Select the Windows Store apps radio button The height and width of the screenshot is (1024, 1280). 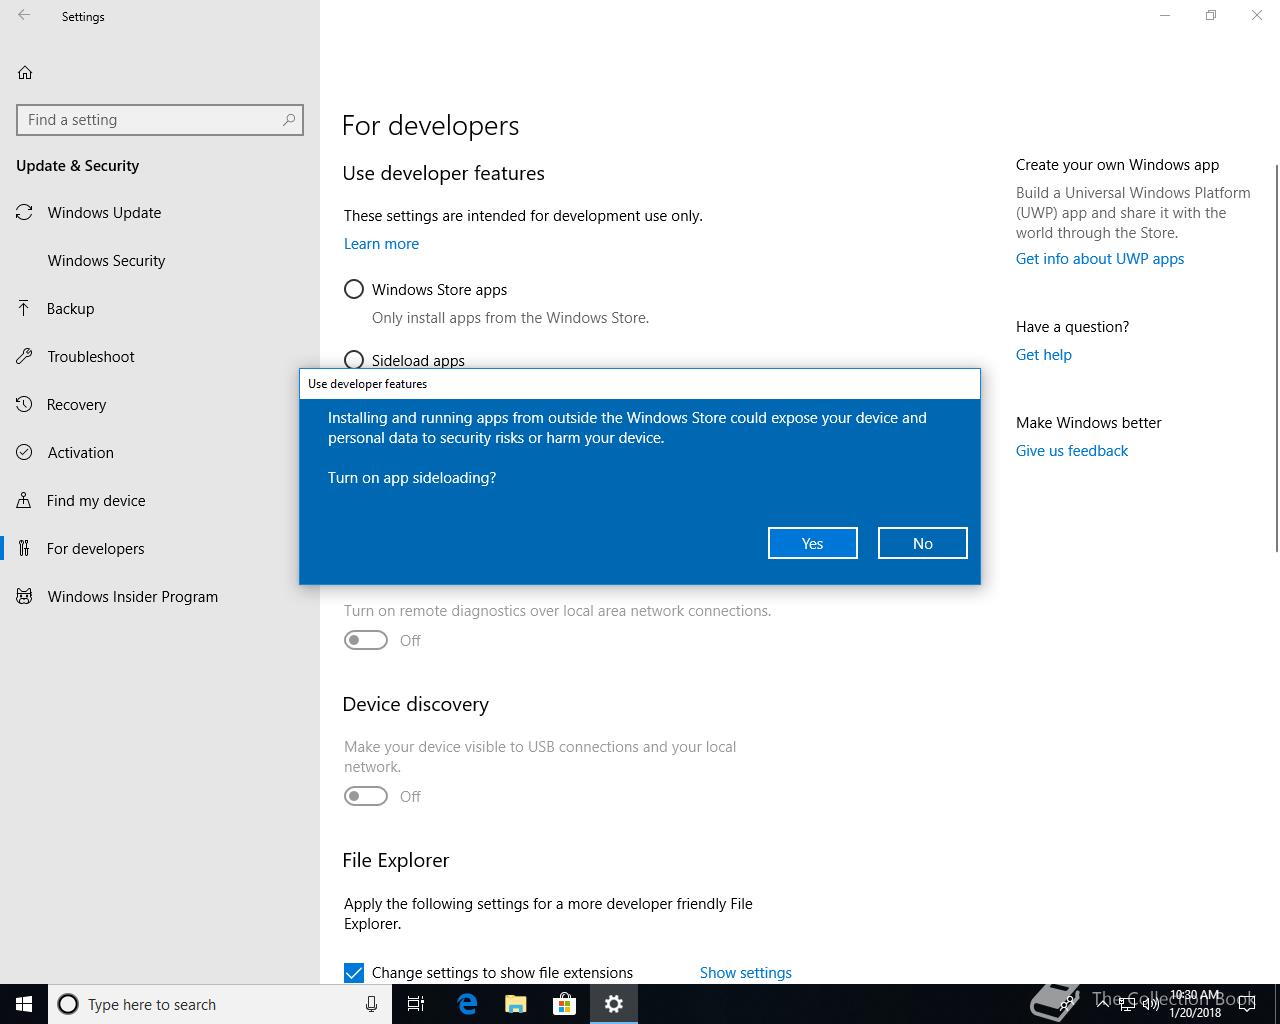354,289
